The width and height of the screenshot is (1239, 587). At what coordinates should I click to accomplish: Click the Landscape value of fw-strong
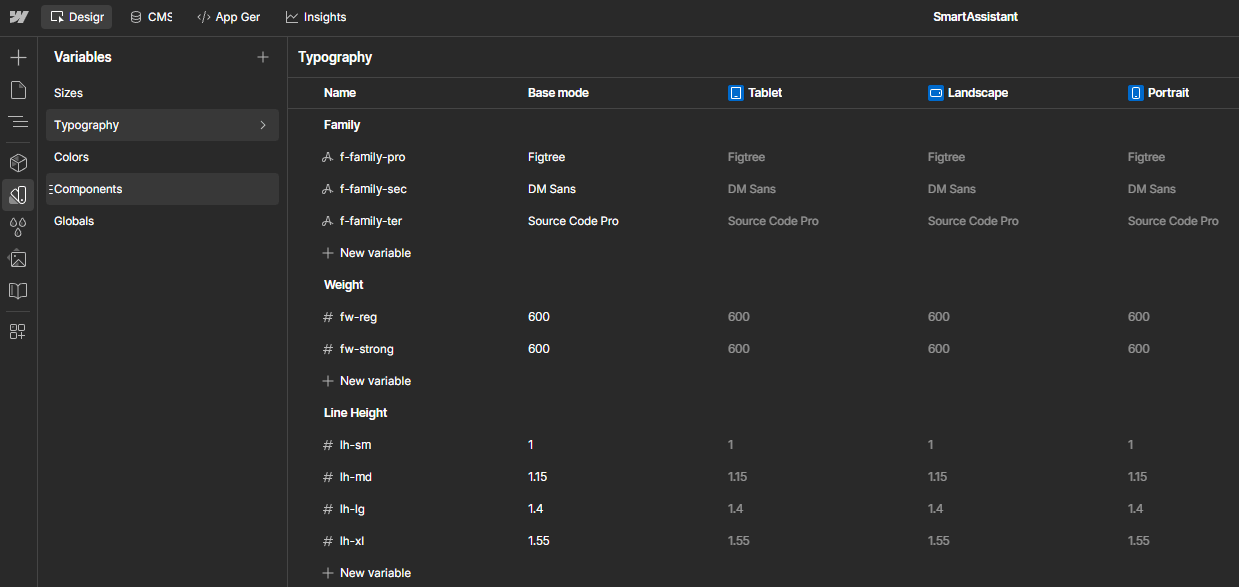tap(939, 349)
